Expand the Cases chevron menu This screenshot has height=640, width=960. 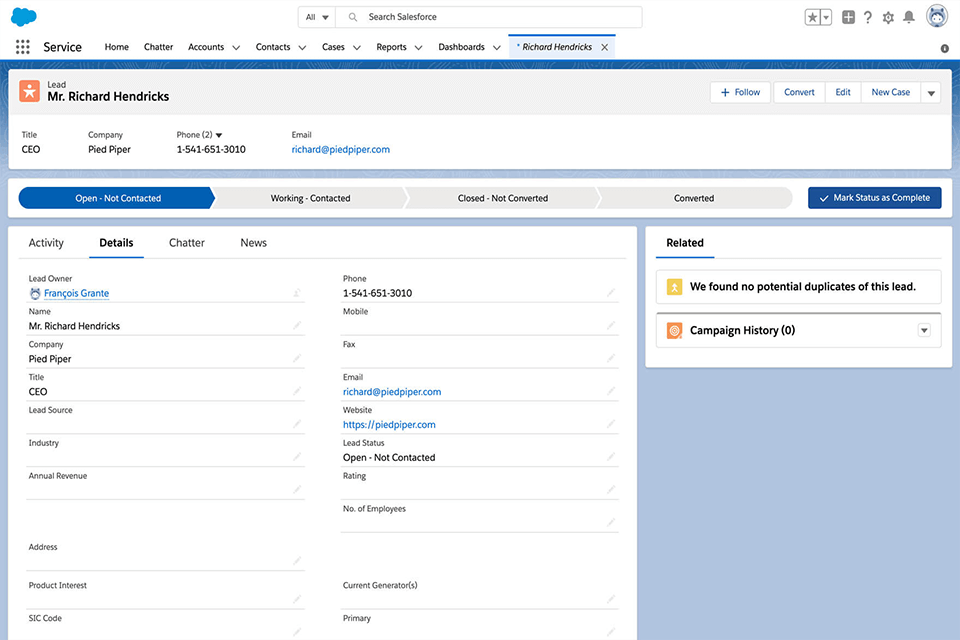point(357,48)
